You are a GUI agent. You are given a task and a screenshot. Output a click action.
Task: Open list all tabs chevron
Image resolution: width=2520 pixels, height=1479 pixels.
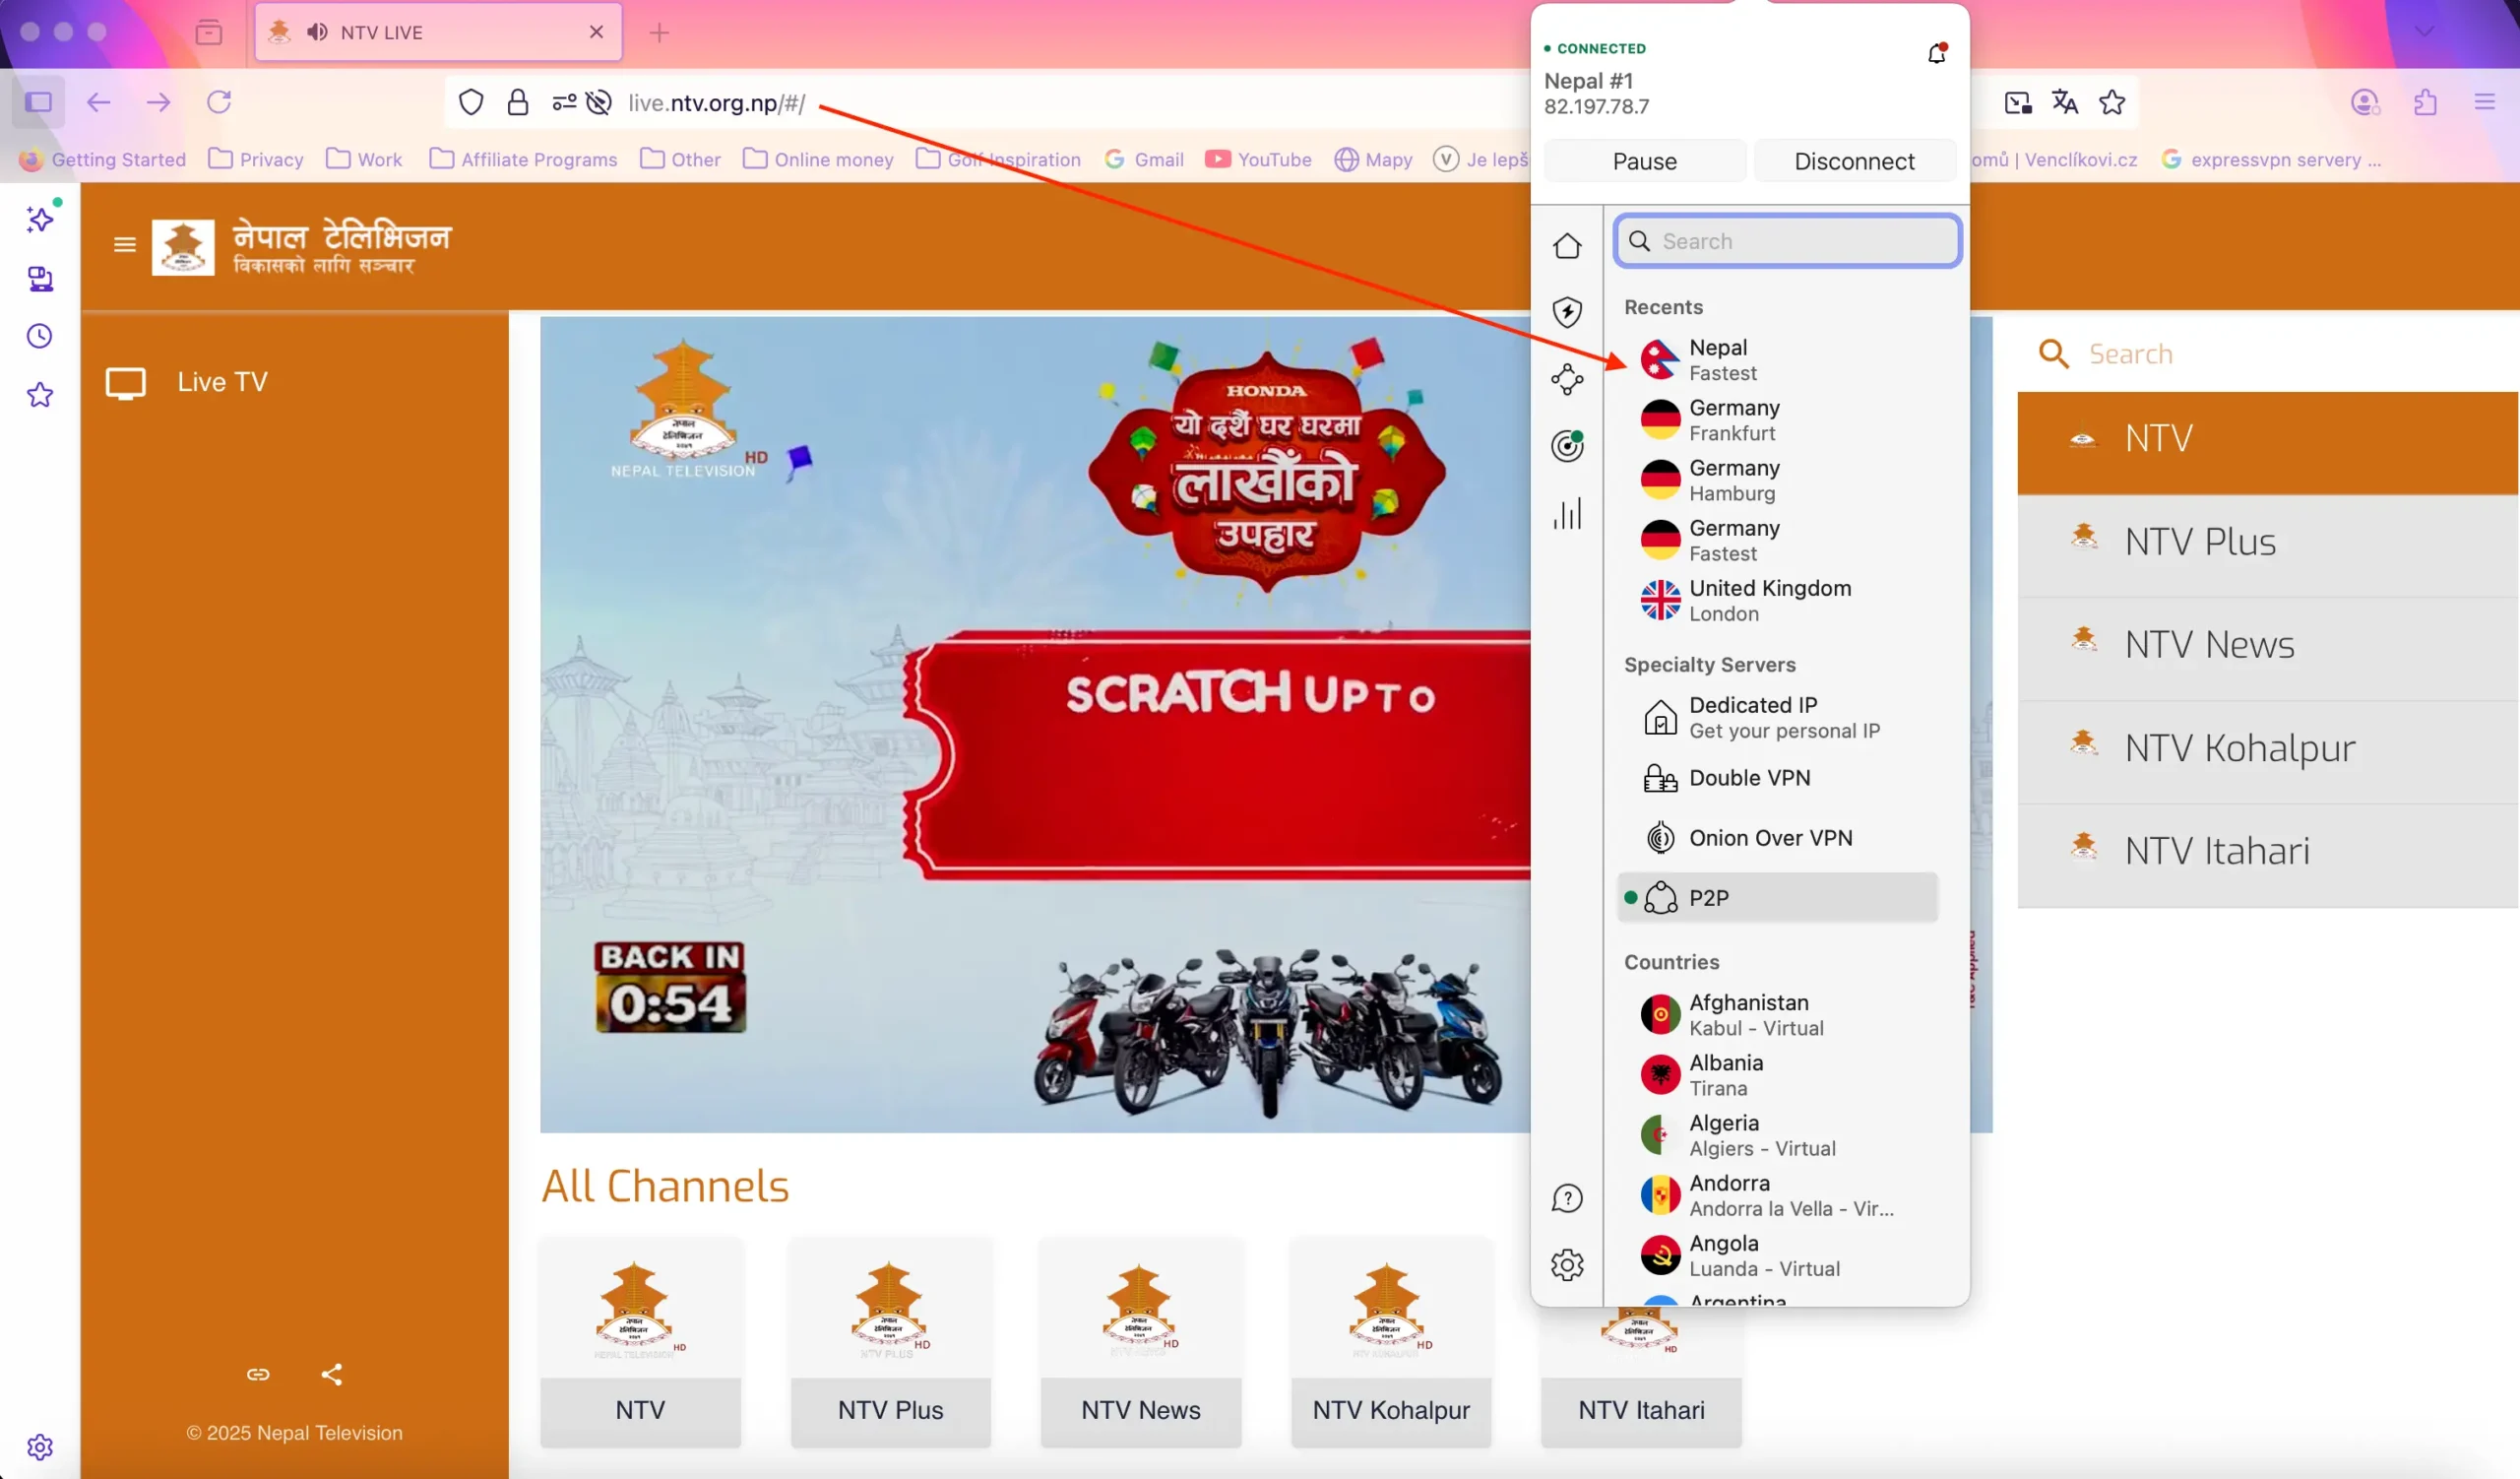coord(2424,32)
